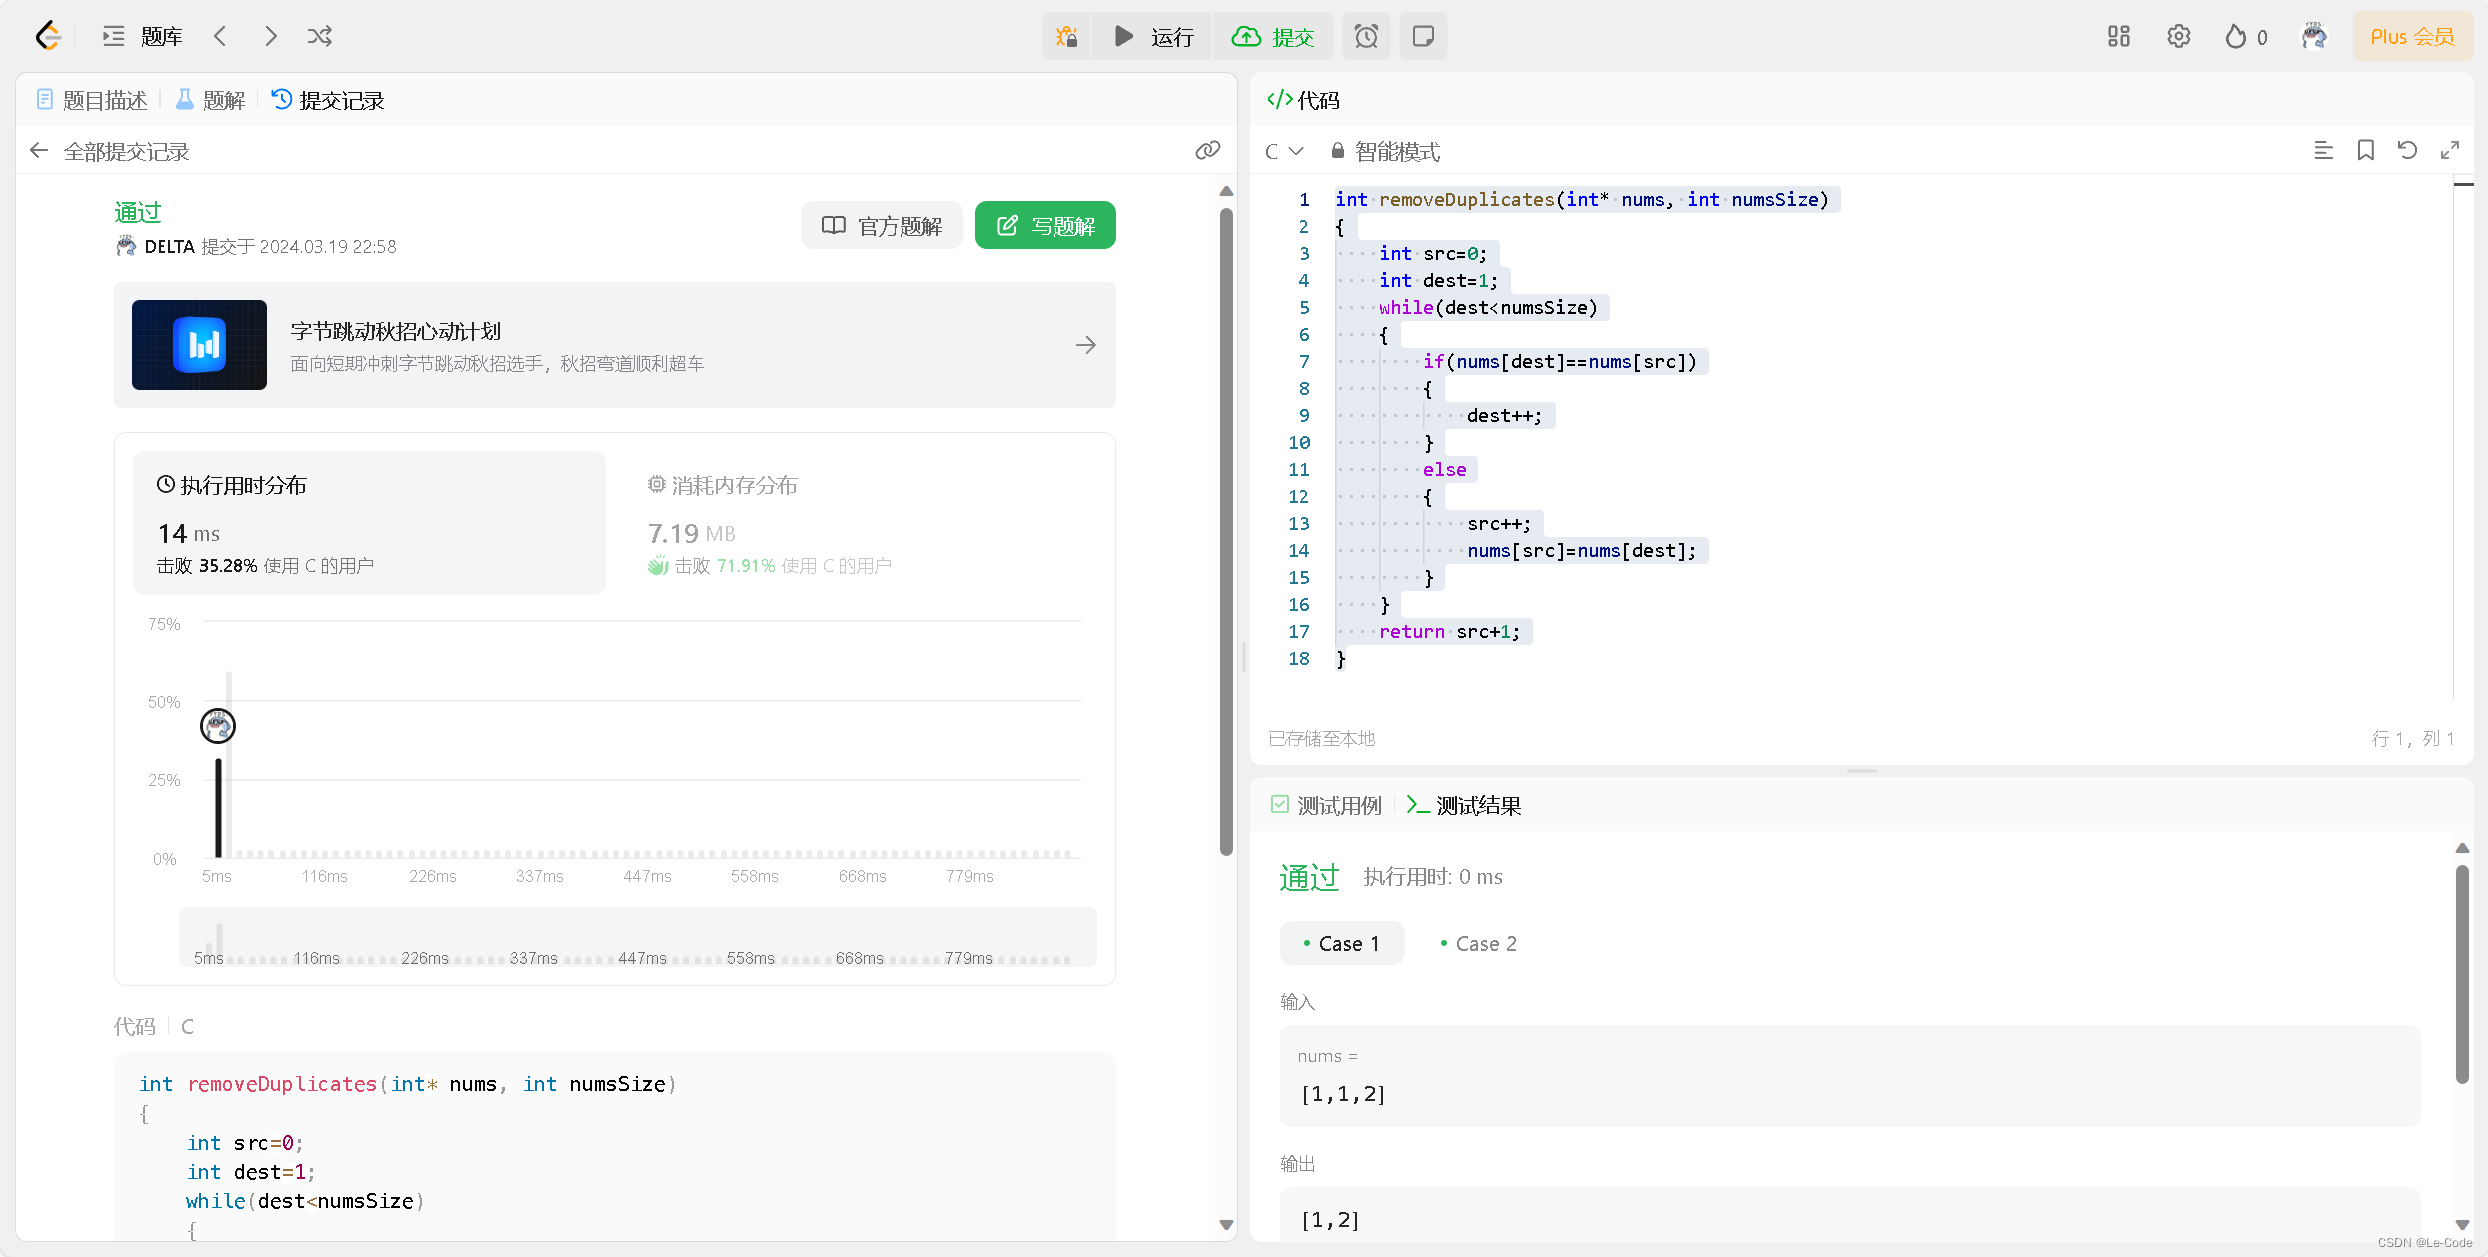Select the 消耗内存分布 memory card
Screen dimensions: 2488x1257
point(860,523)
